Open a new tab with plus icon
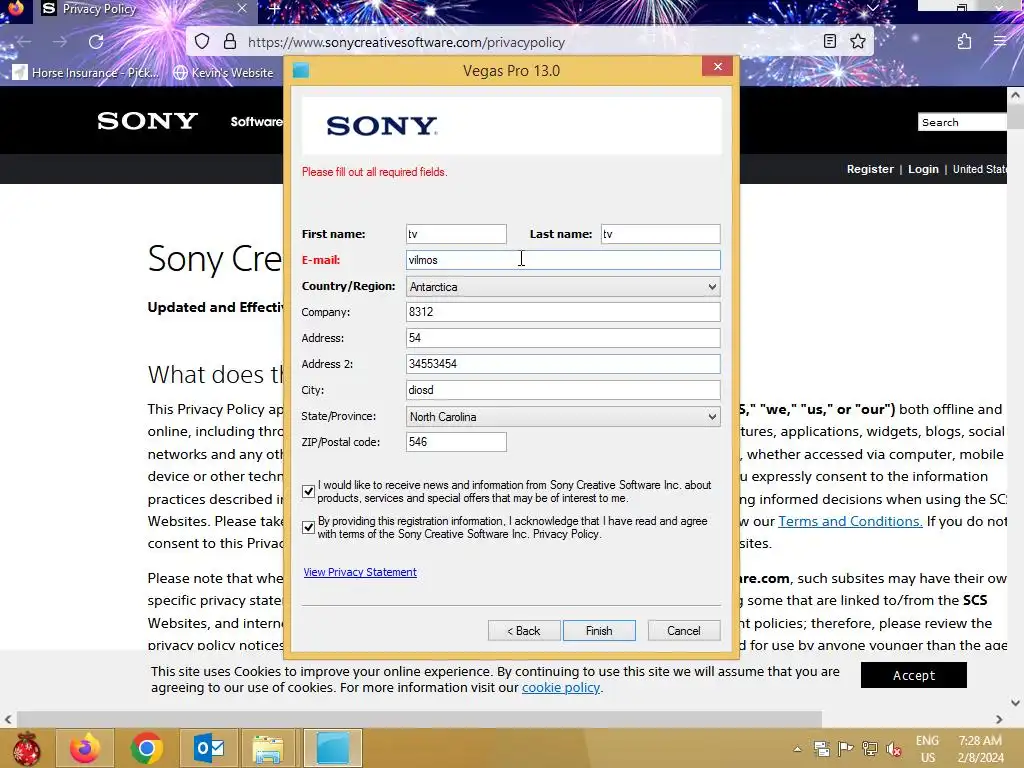Image resolution: width=1024 pixels, height=768 pixels. [274, 8]
